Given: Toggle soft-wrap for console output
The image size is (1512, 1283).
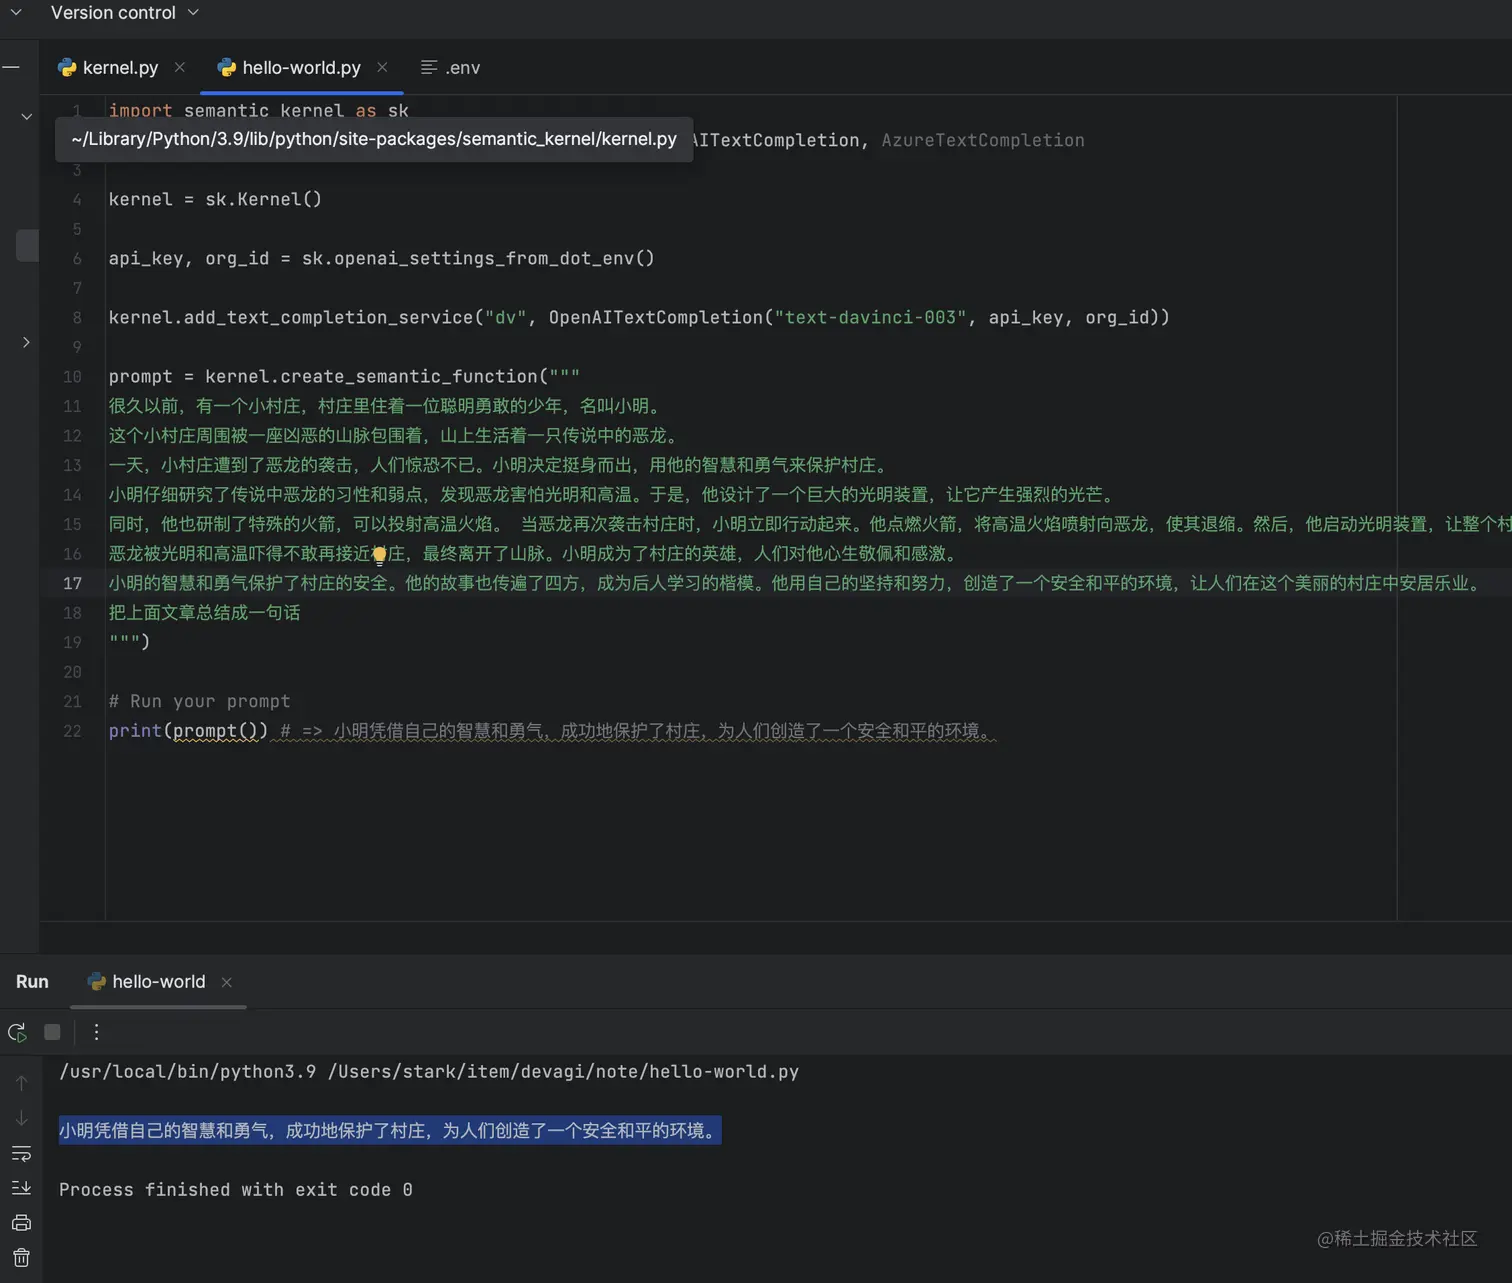Looking at the screenshot, I should (21, 1153).
